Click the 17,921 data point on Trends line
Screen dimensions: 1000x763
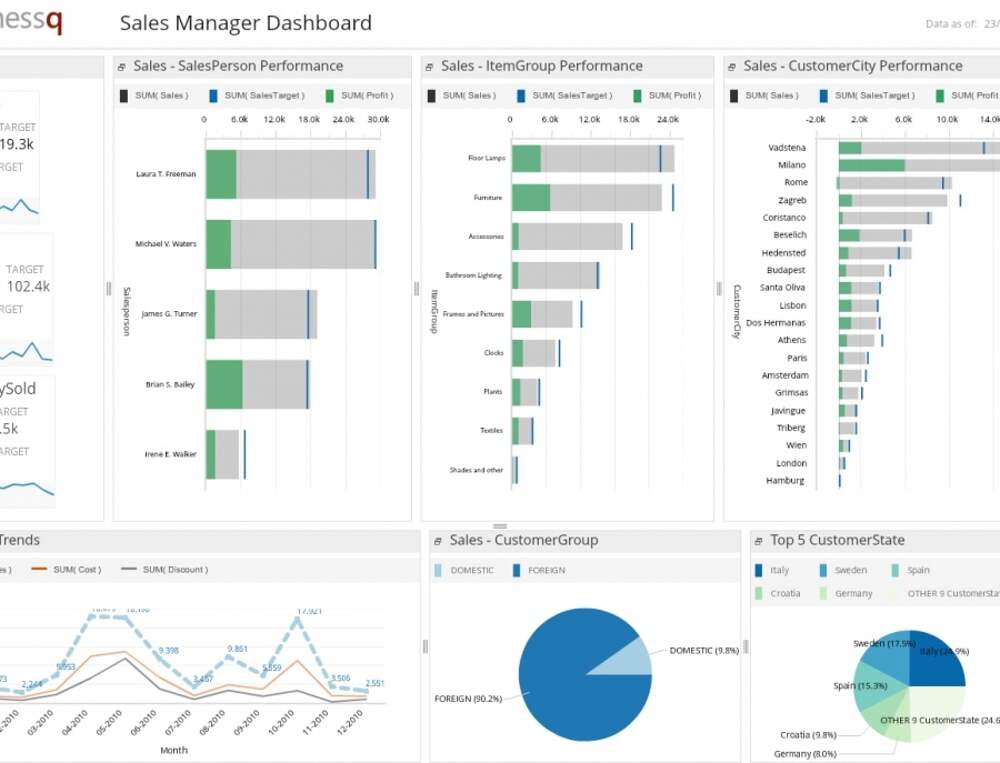296,620
